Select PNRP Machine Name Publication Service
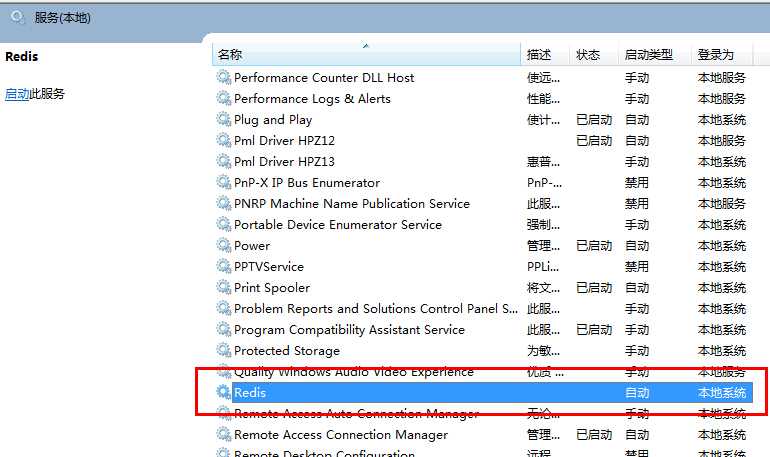This screenshot has height=457, width=770. point(484,203)
